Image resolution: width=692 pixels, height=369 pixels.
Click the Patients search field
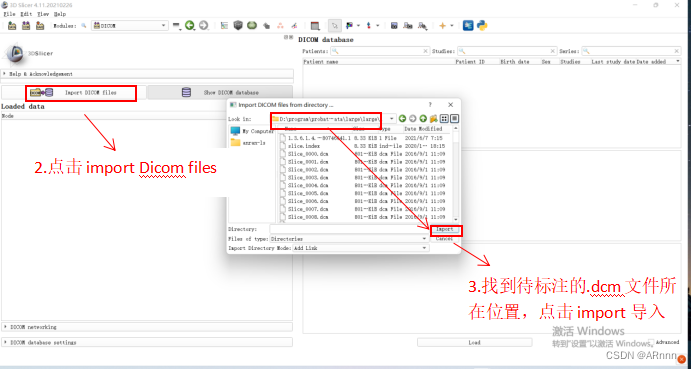click(x=380, y=51)
